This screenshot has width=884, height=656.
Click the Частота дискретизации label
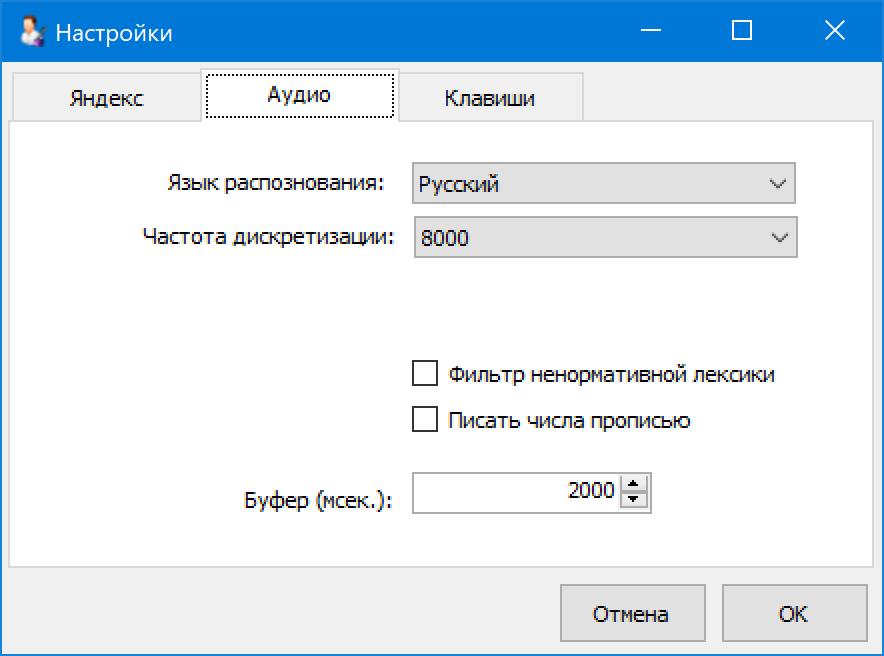click(x=269, y=238)
